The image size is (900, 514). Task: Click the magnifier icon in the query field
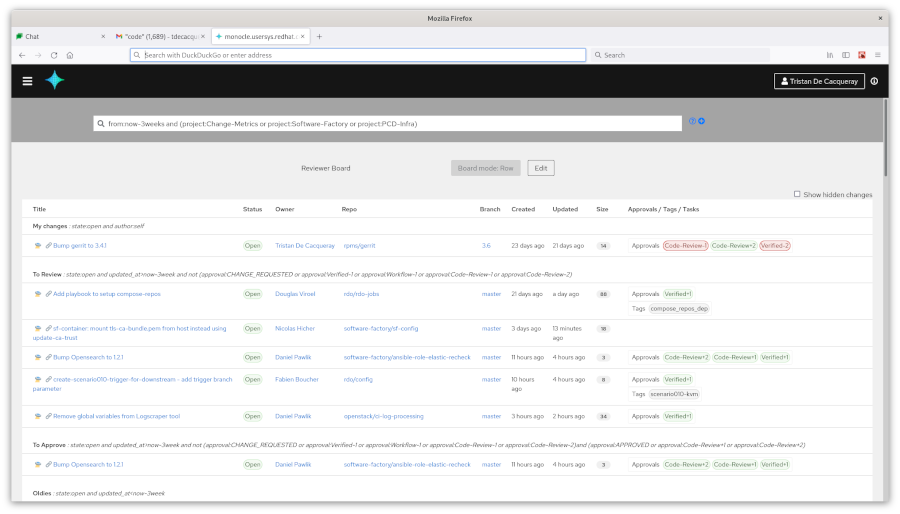[101, 123]
